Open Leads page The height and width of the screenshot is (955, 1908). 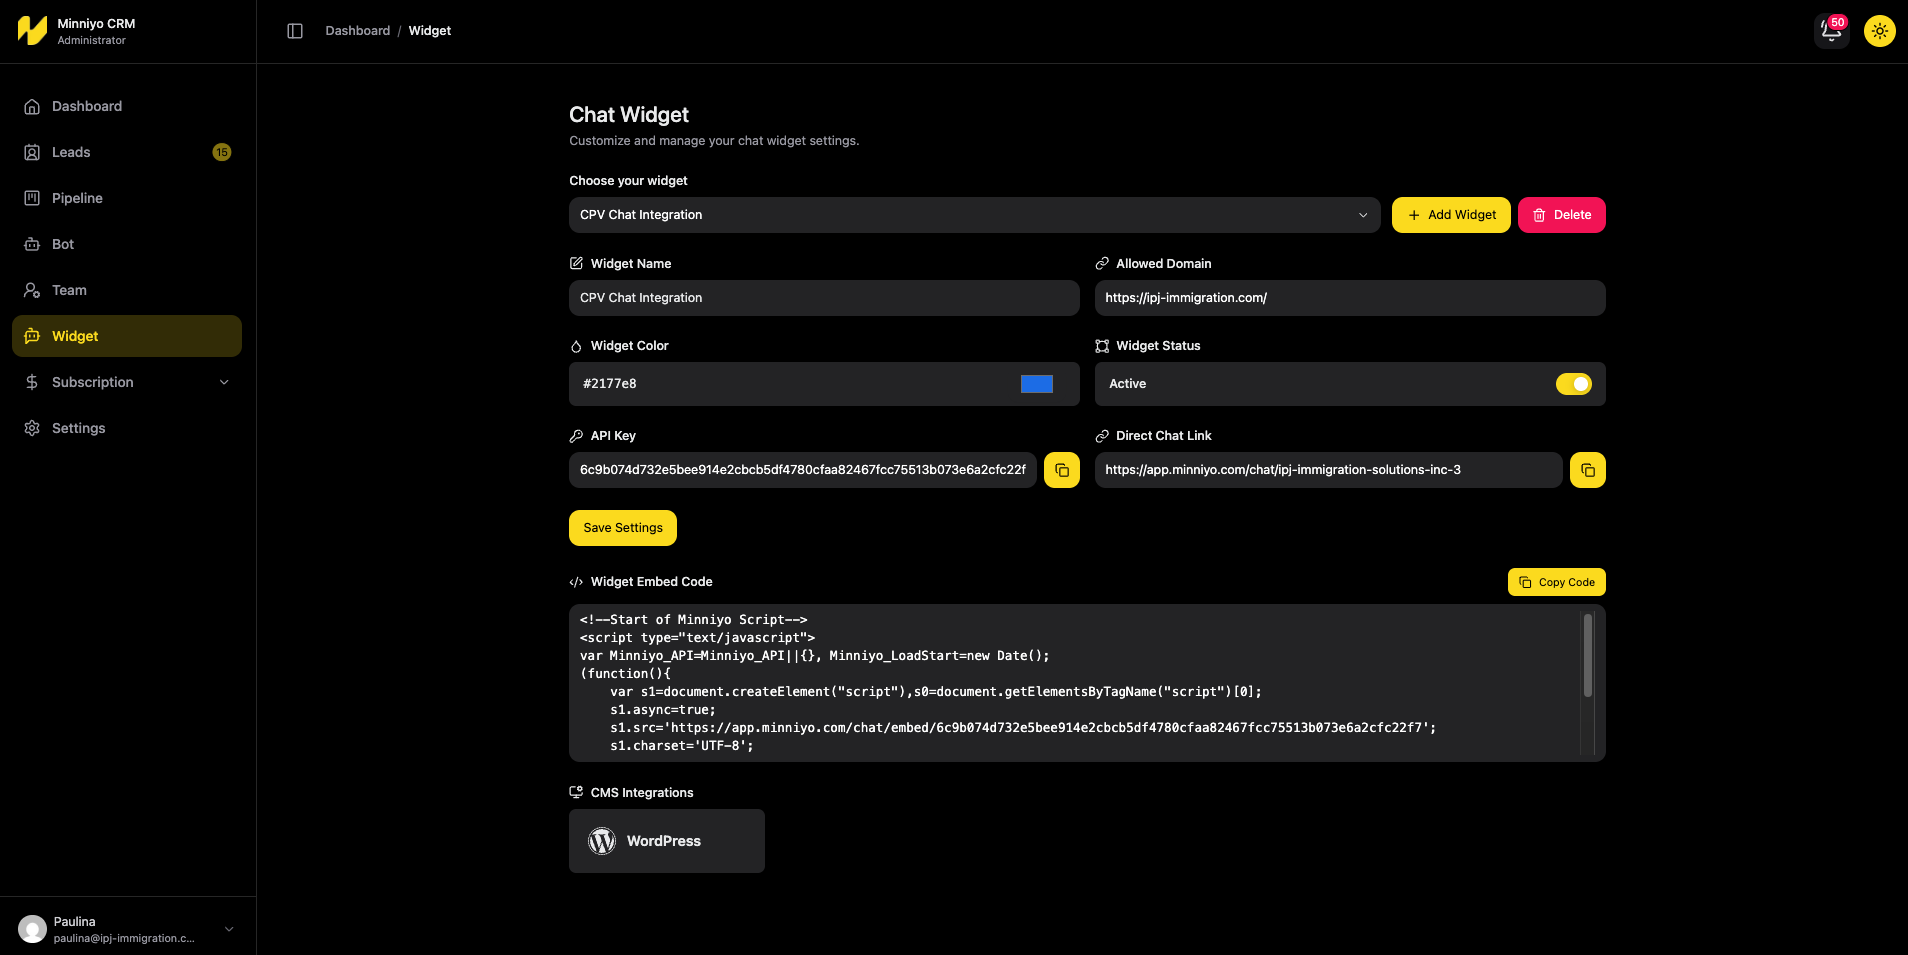pos(127,152)
